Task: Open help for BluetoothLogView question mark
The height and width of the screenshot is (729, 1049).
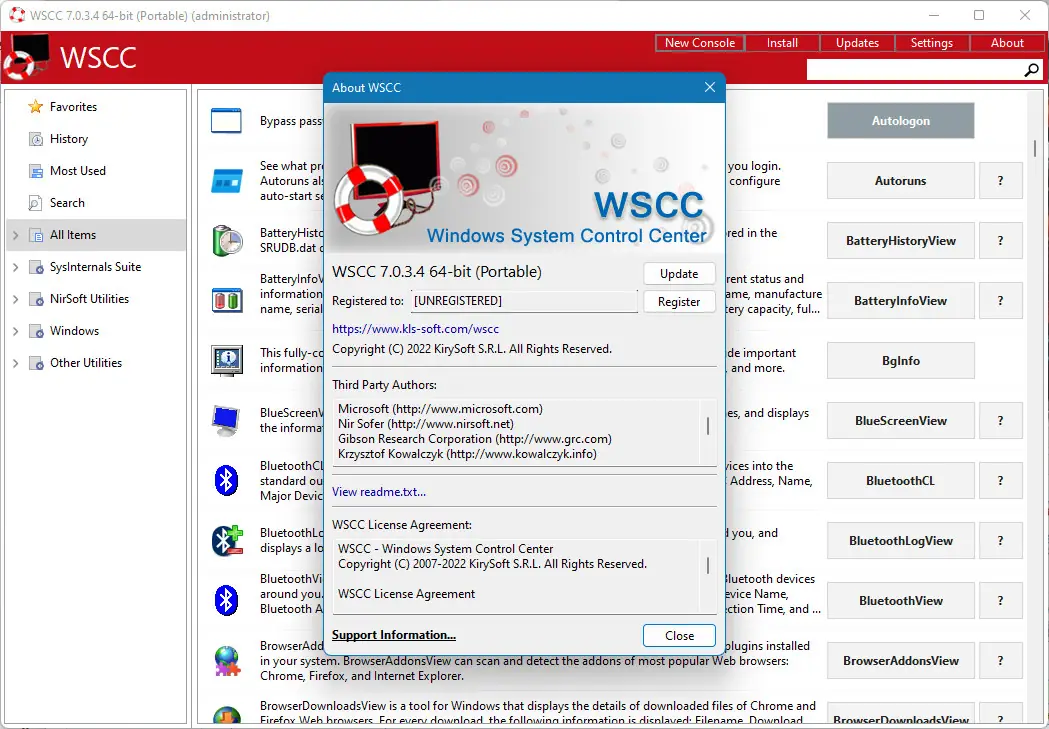Action: pyautogui.click(x=1001, y=540)
